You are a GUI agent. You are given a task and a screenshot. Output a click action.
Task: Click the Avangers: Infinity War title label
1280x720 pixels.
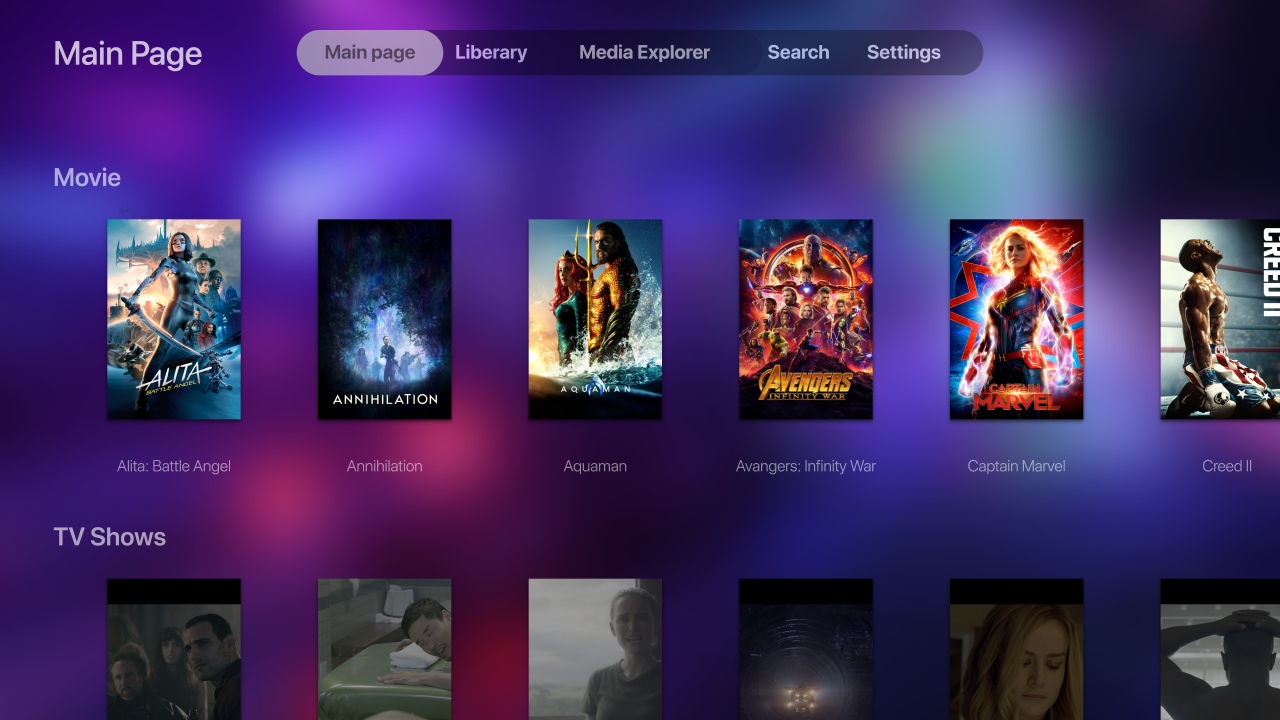pyautogui.click(x=806, y=466)
